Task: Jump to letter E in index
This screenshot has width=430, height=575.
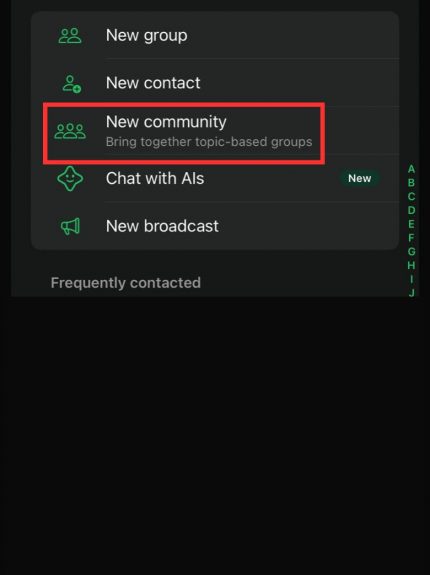Action: pyautogui.click(x=411, y=224)
